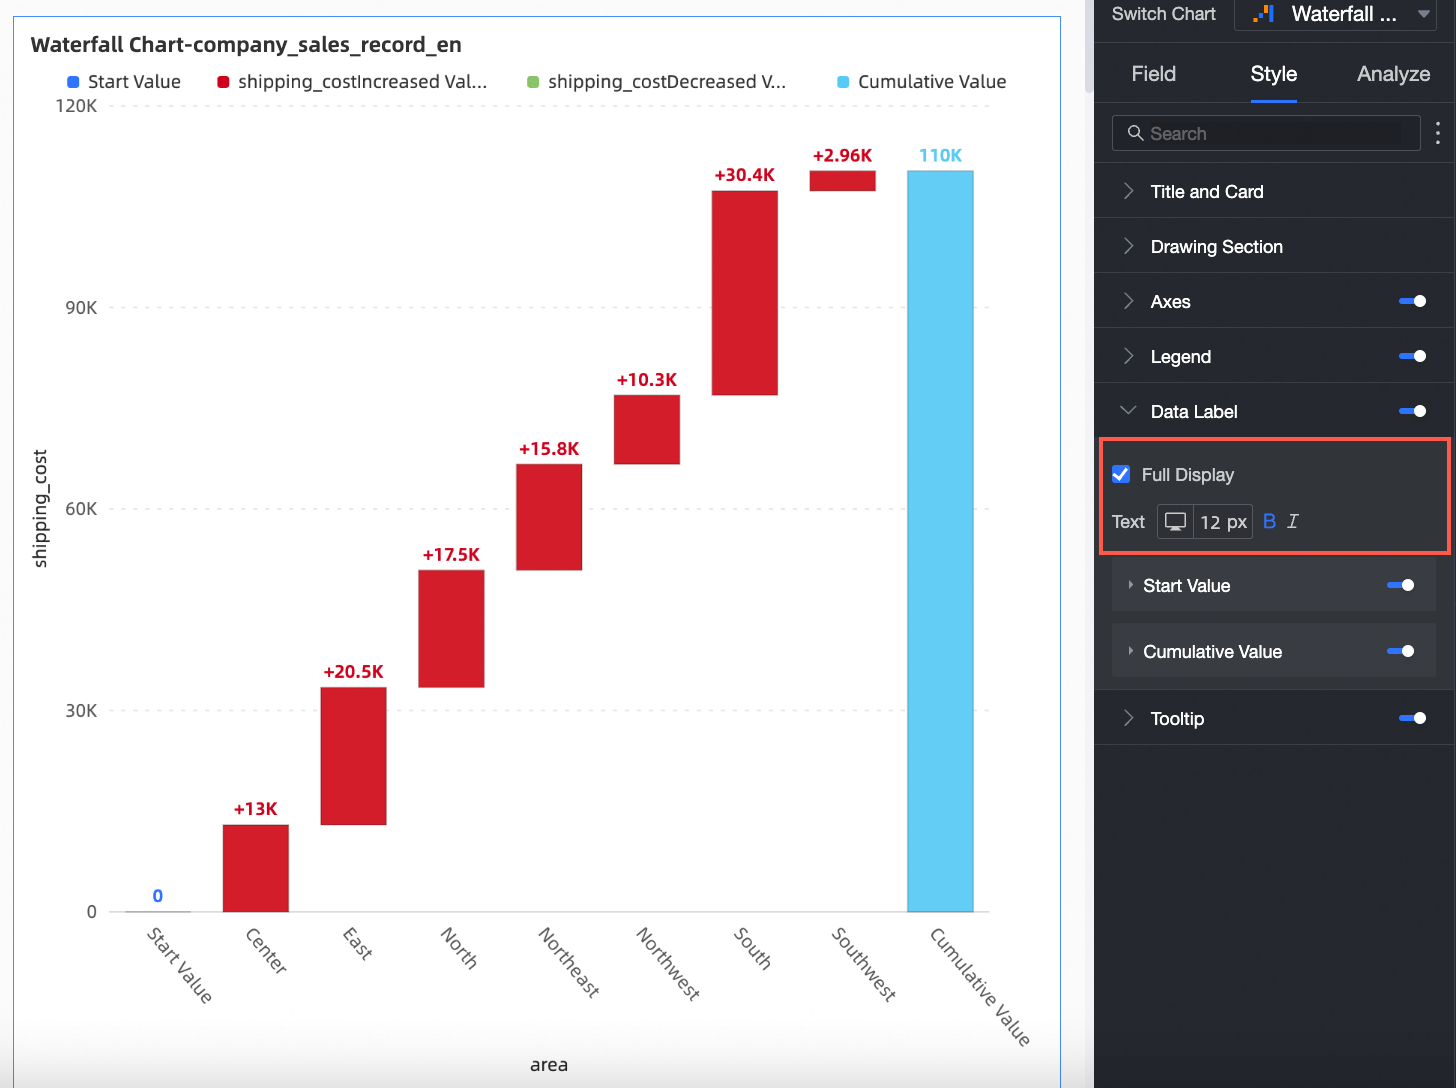1456x1088 pixels.
Task: Click the '+30.4K' data label
Action: point(745,175)
